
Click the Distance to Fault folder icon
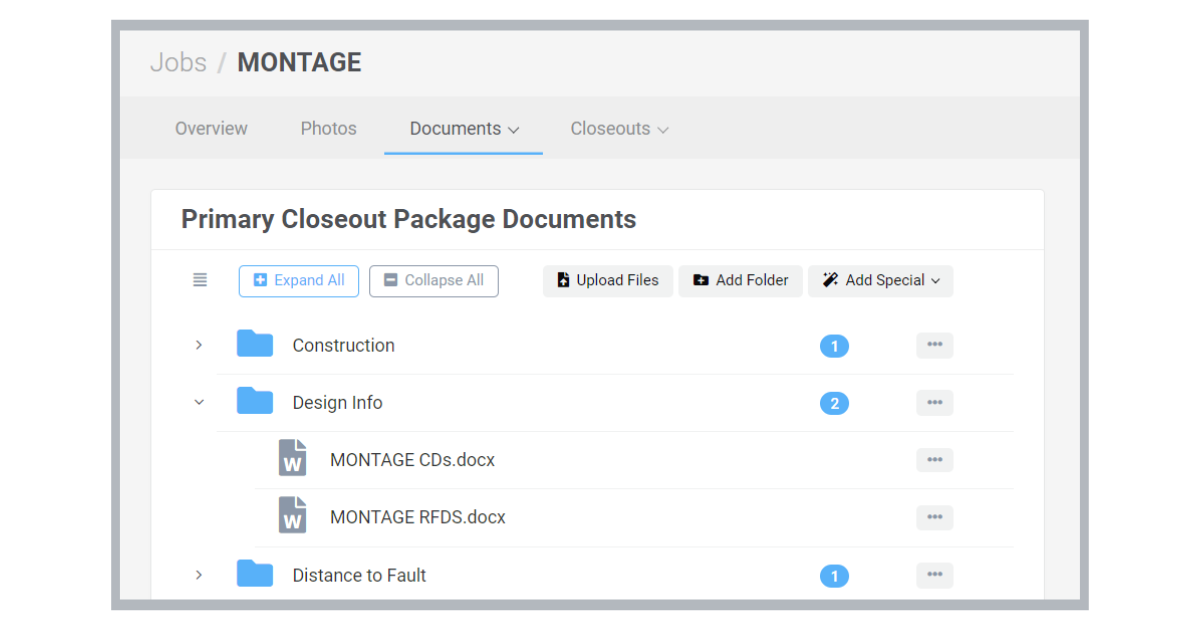(255, 574)
